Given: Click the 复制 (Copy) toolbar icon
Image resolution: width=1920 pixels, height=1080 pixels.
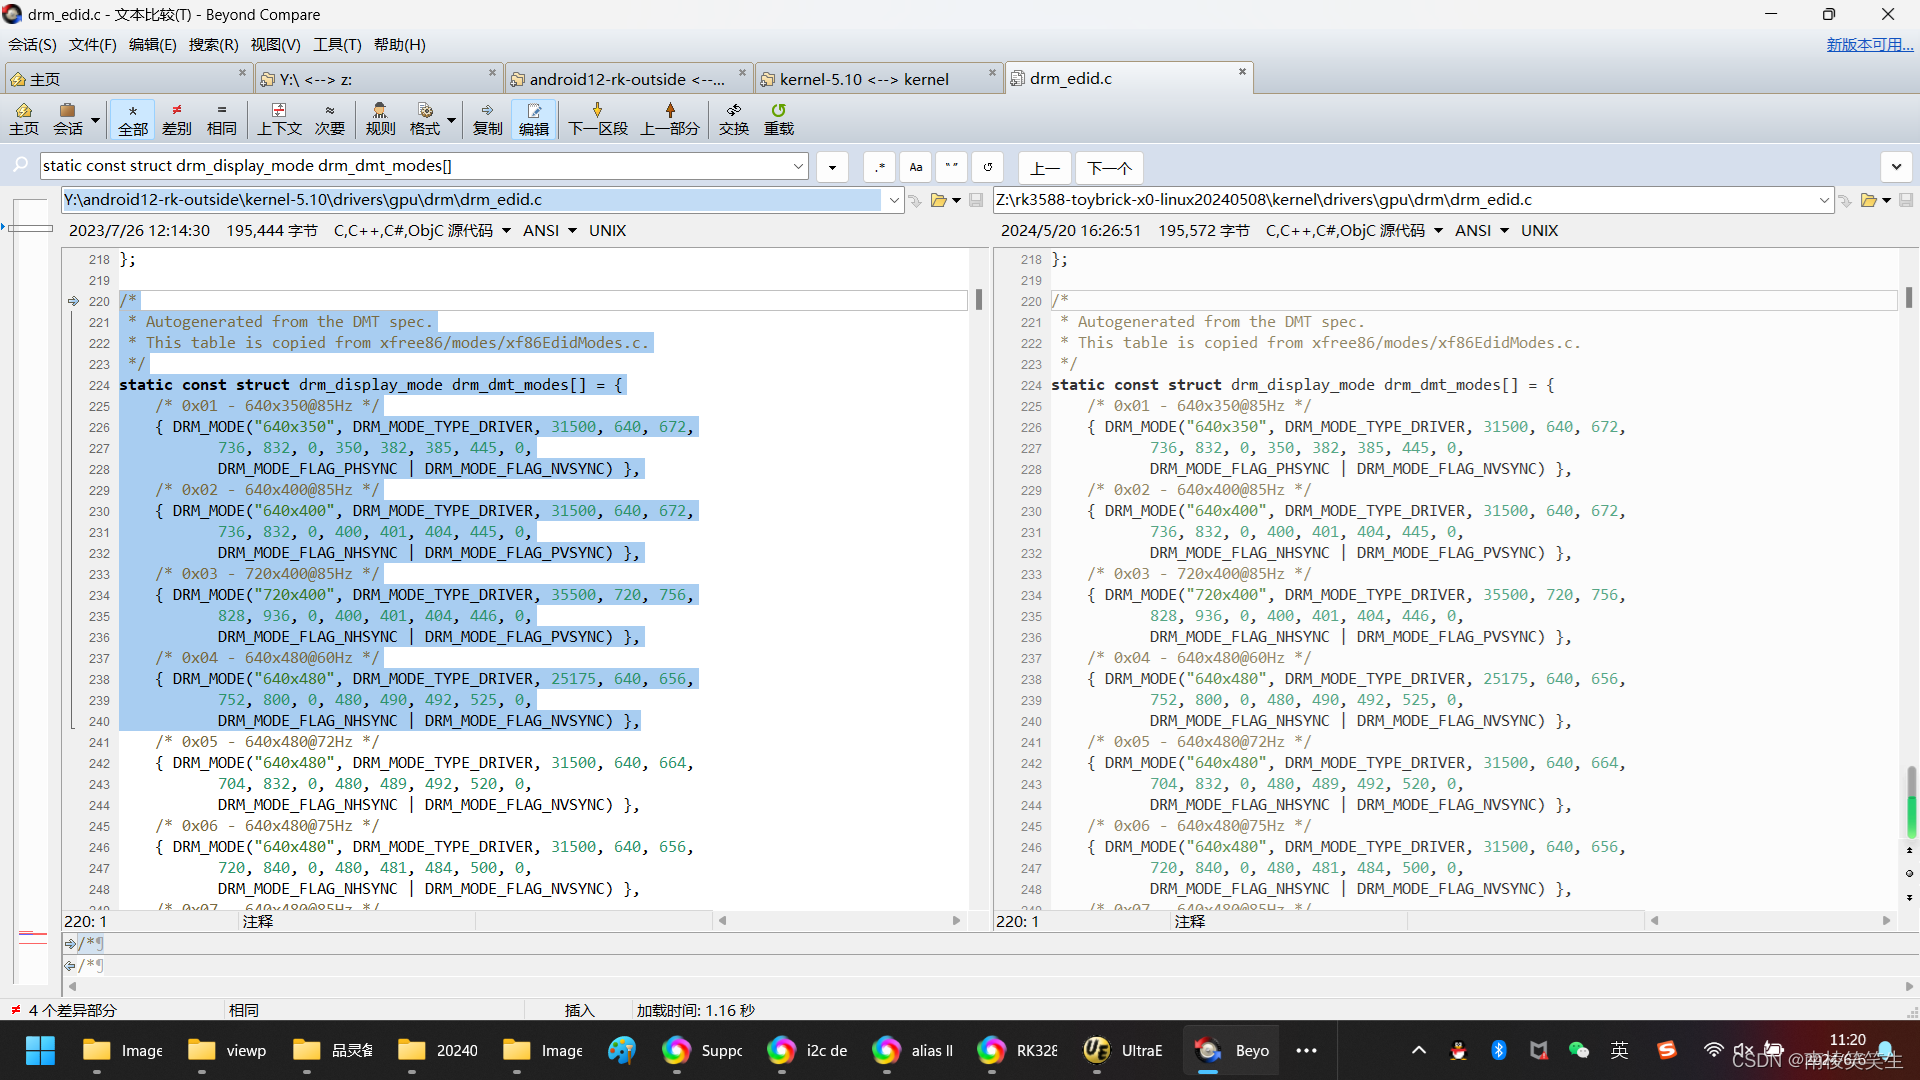Looking at the screenshot, I should [488, 119].
